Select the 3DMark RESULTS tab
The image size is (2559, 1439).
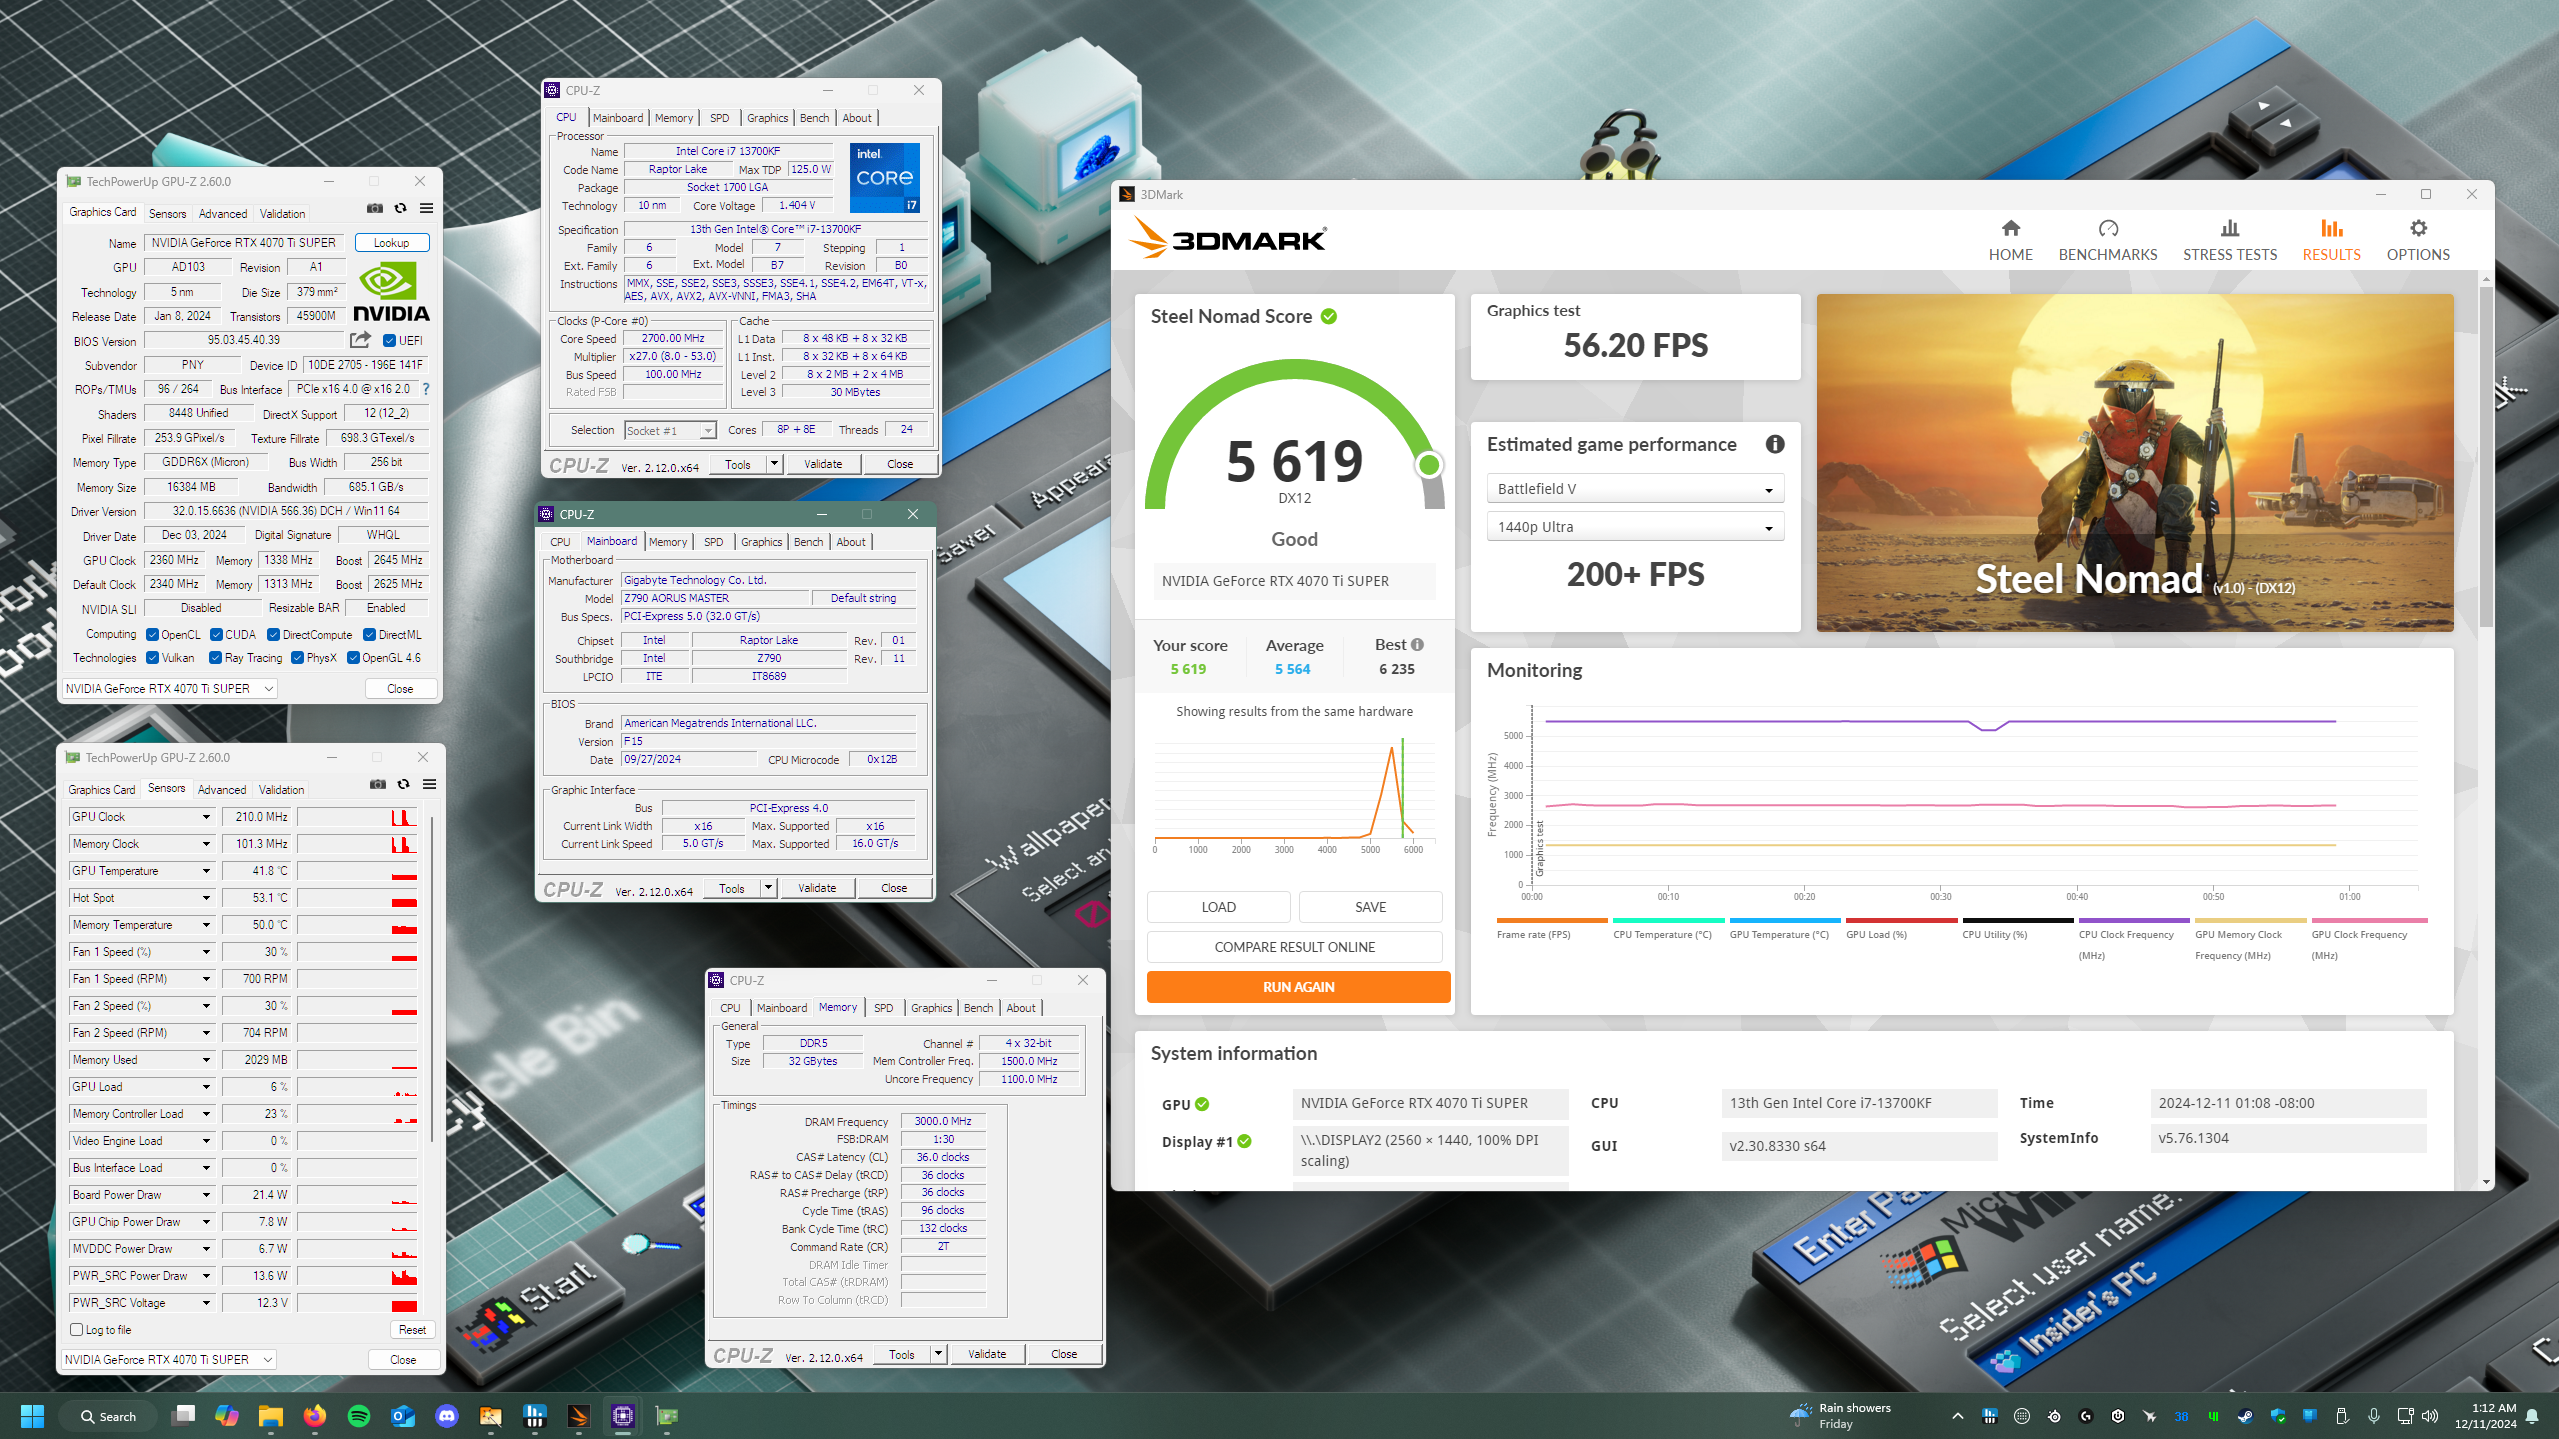(2331, 240)
